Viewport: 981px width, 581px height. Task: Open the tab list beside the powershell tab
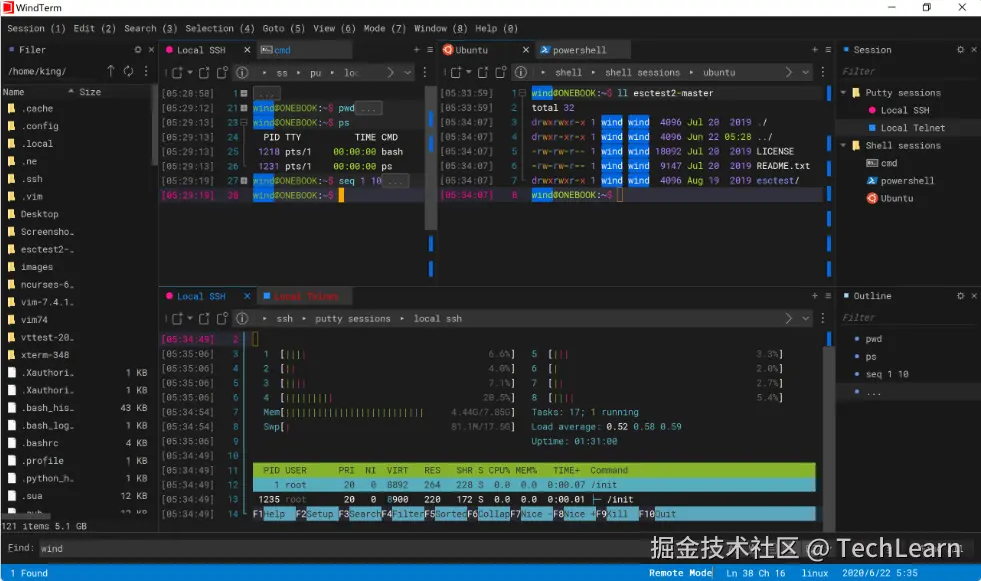pyautogui.click(x=828, y=49)
